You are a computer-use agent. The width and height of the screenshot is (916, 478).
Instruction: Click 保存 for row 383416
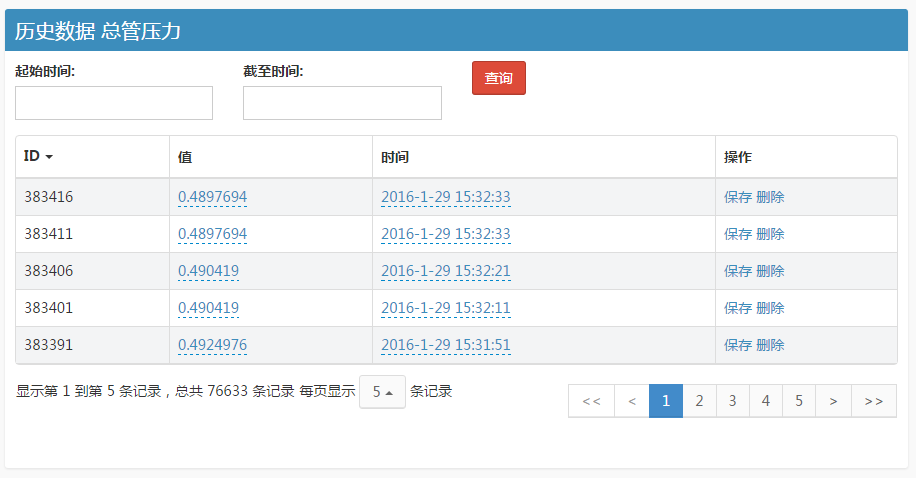pyautogui.click(x=738, y=197)
